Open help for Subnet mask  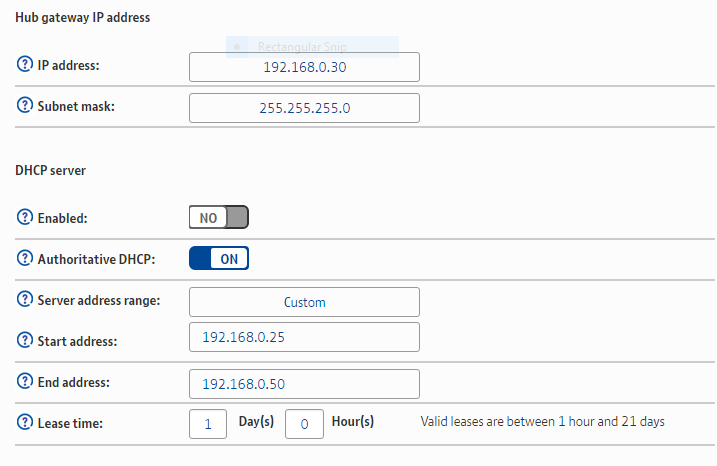[x=25, y=107]
